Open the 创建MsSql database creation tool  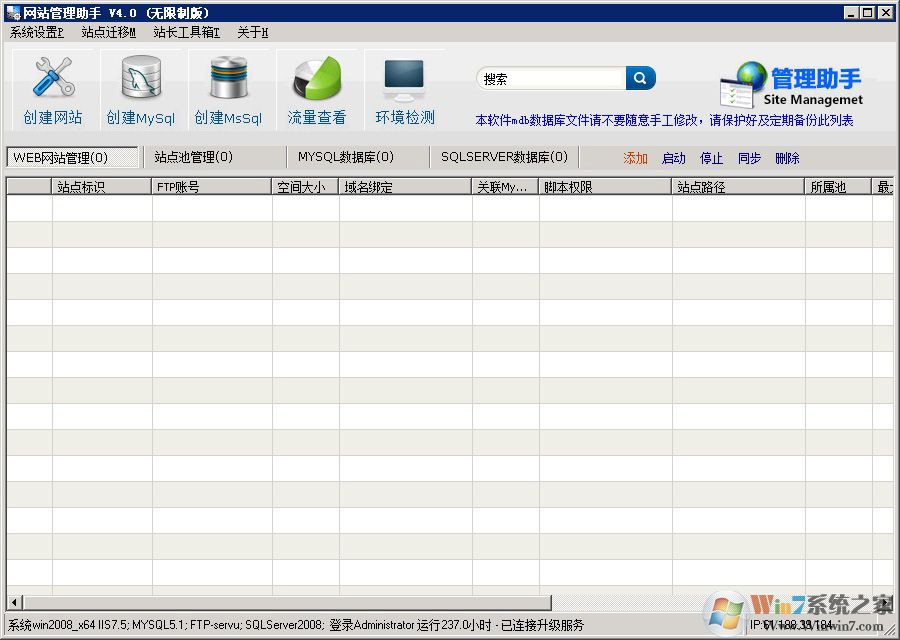(228, 88)
